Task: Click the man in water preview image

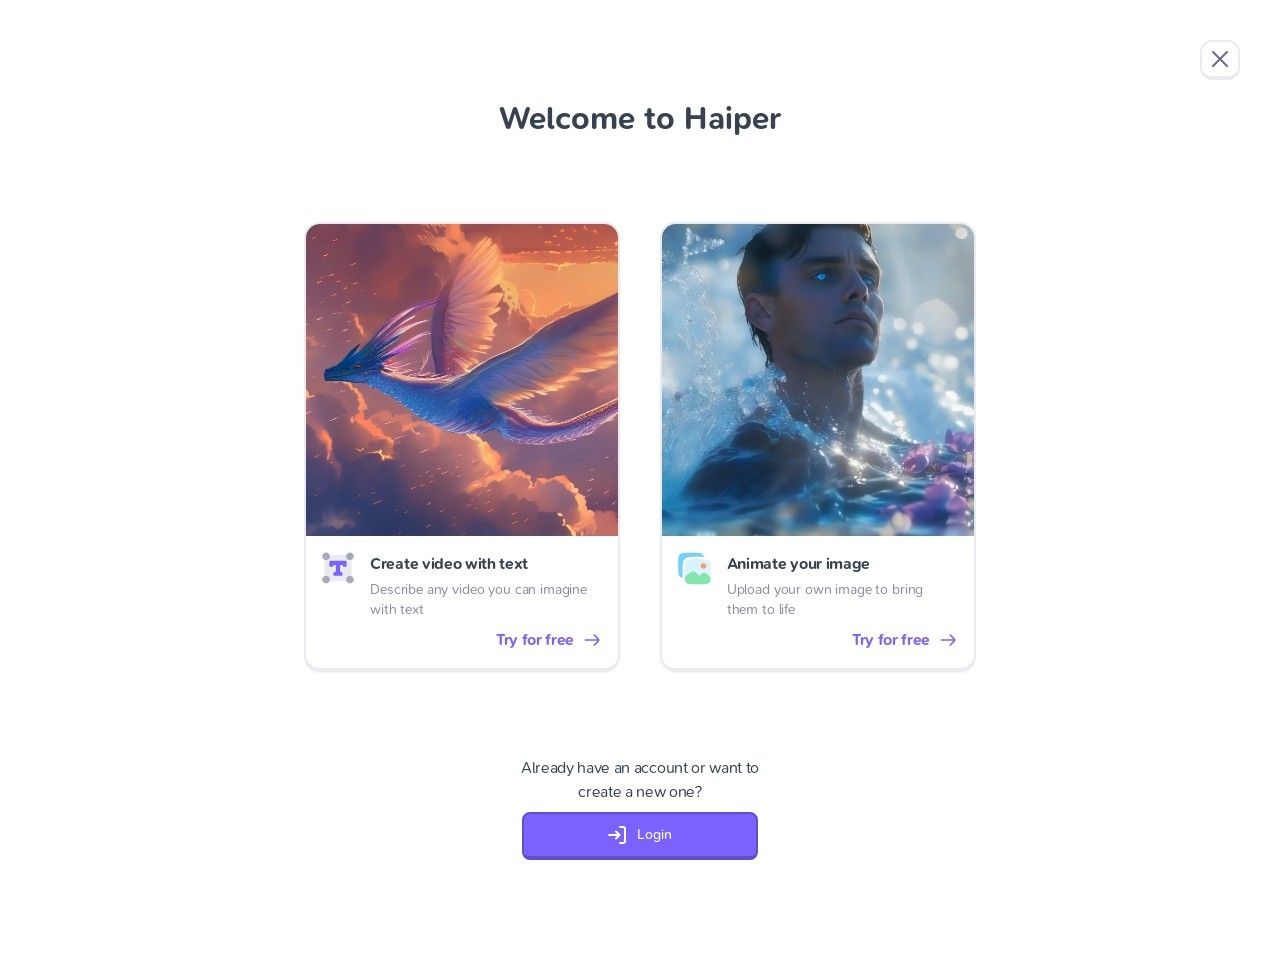Action: [818, 380]
